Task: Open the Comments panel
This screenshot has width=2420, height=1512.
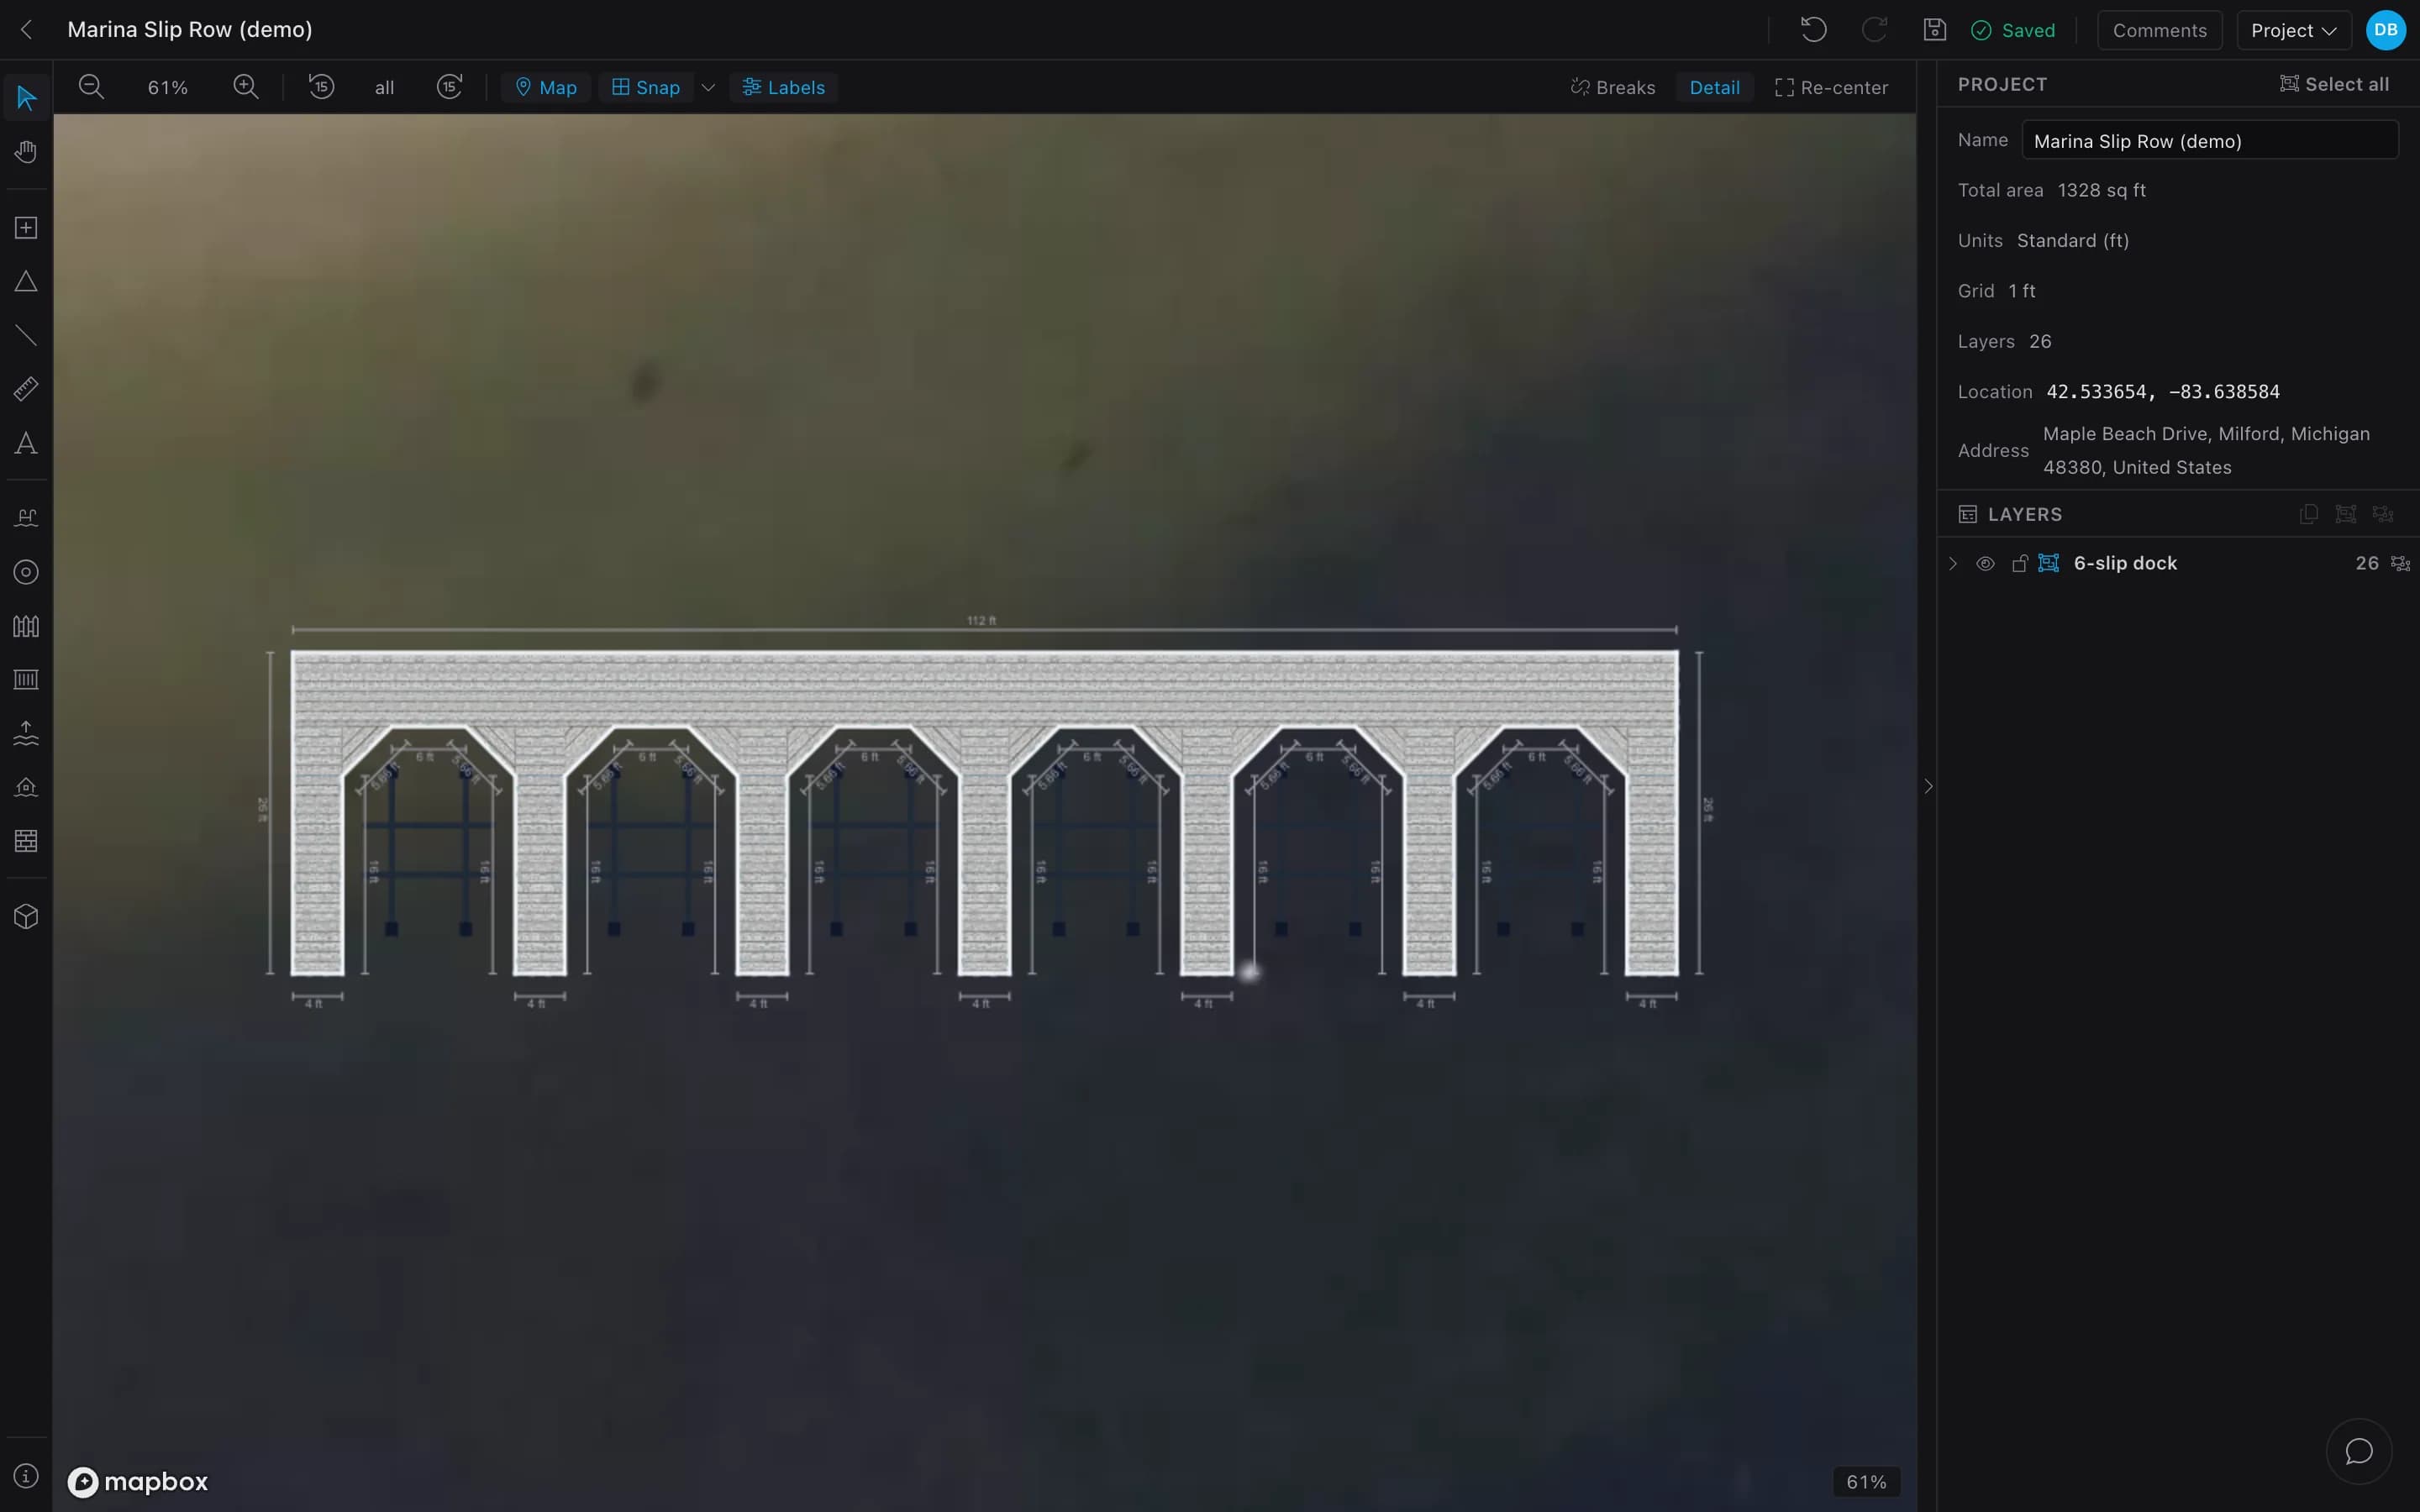Action: [x=2159, y=30]
